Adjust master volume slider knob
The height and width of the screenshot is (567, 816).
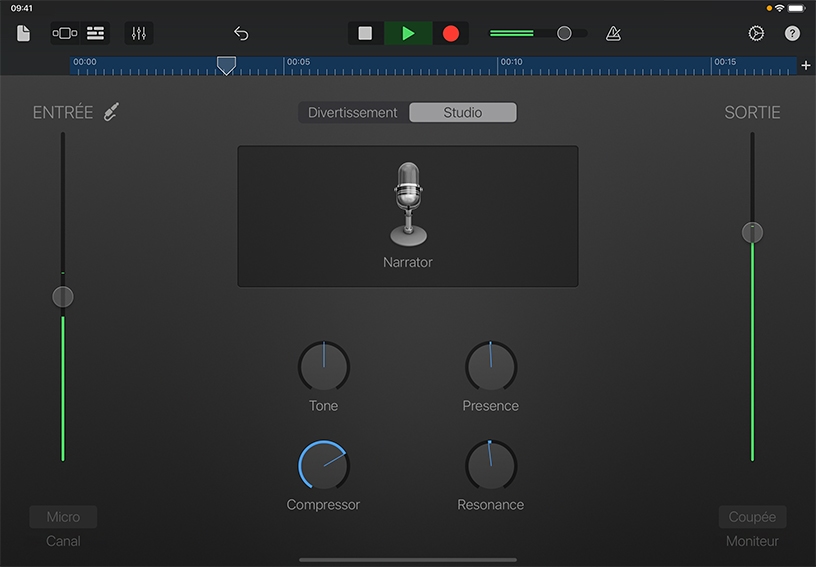tap(564, 33)
